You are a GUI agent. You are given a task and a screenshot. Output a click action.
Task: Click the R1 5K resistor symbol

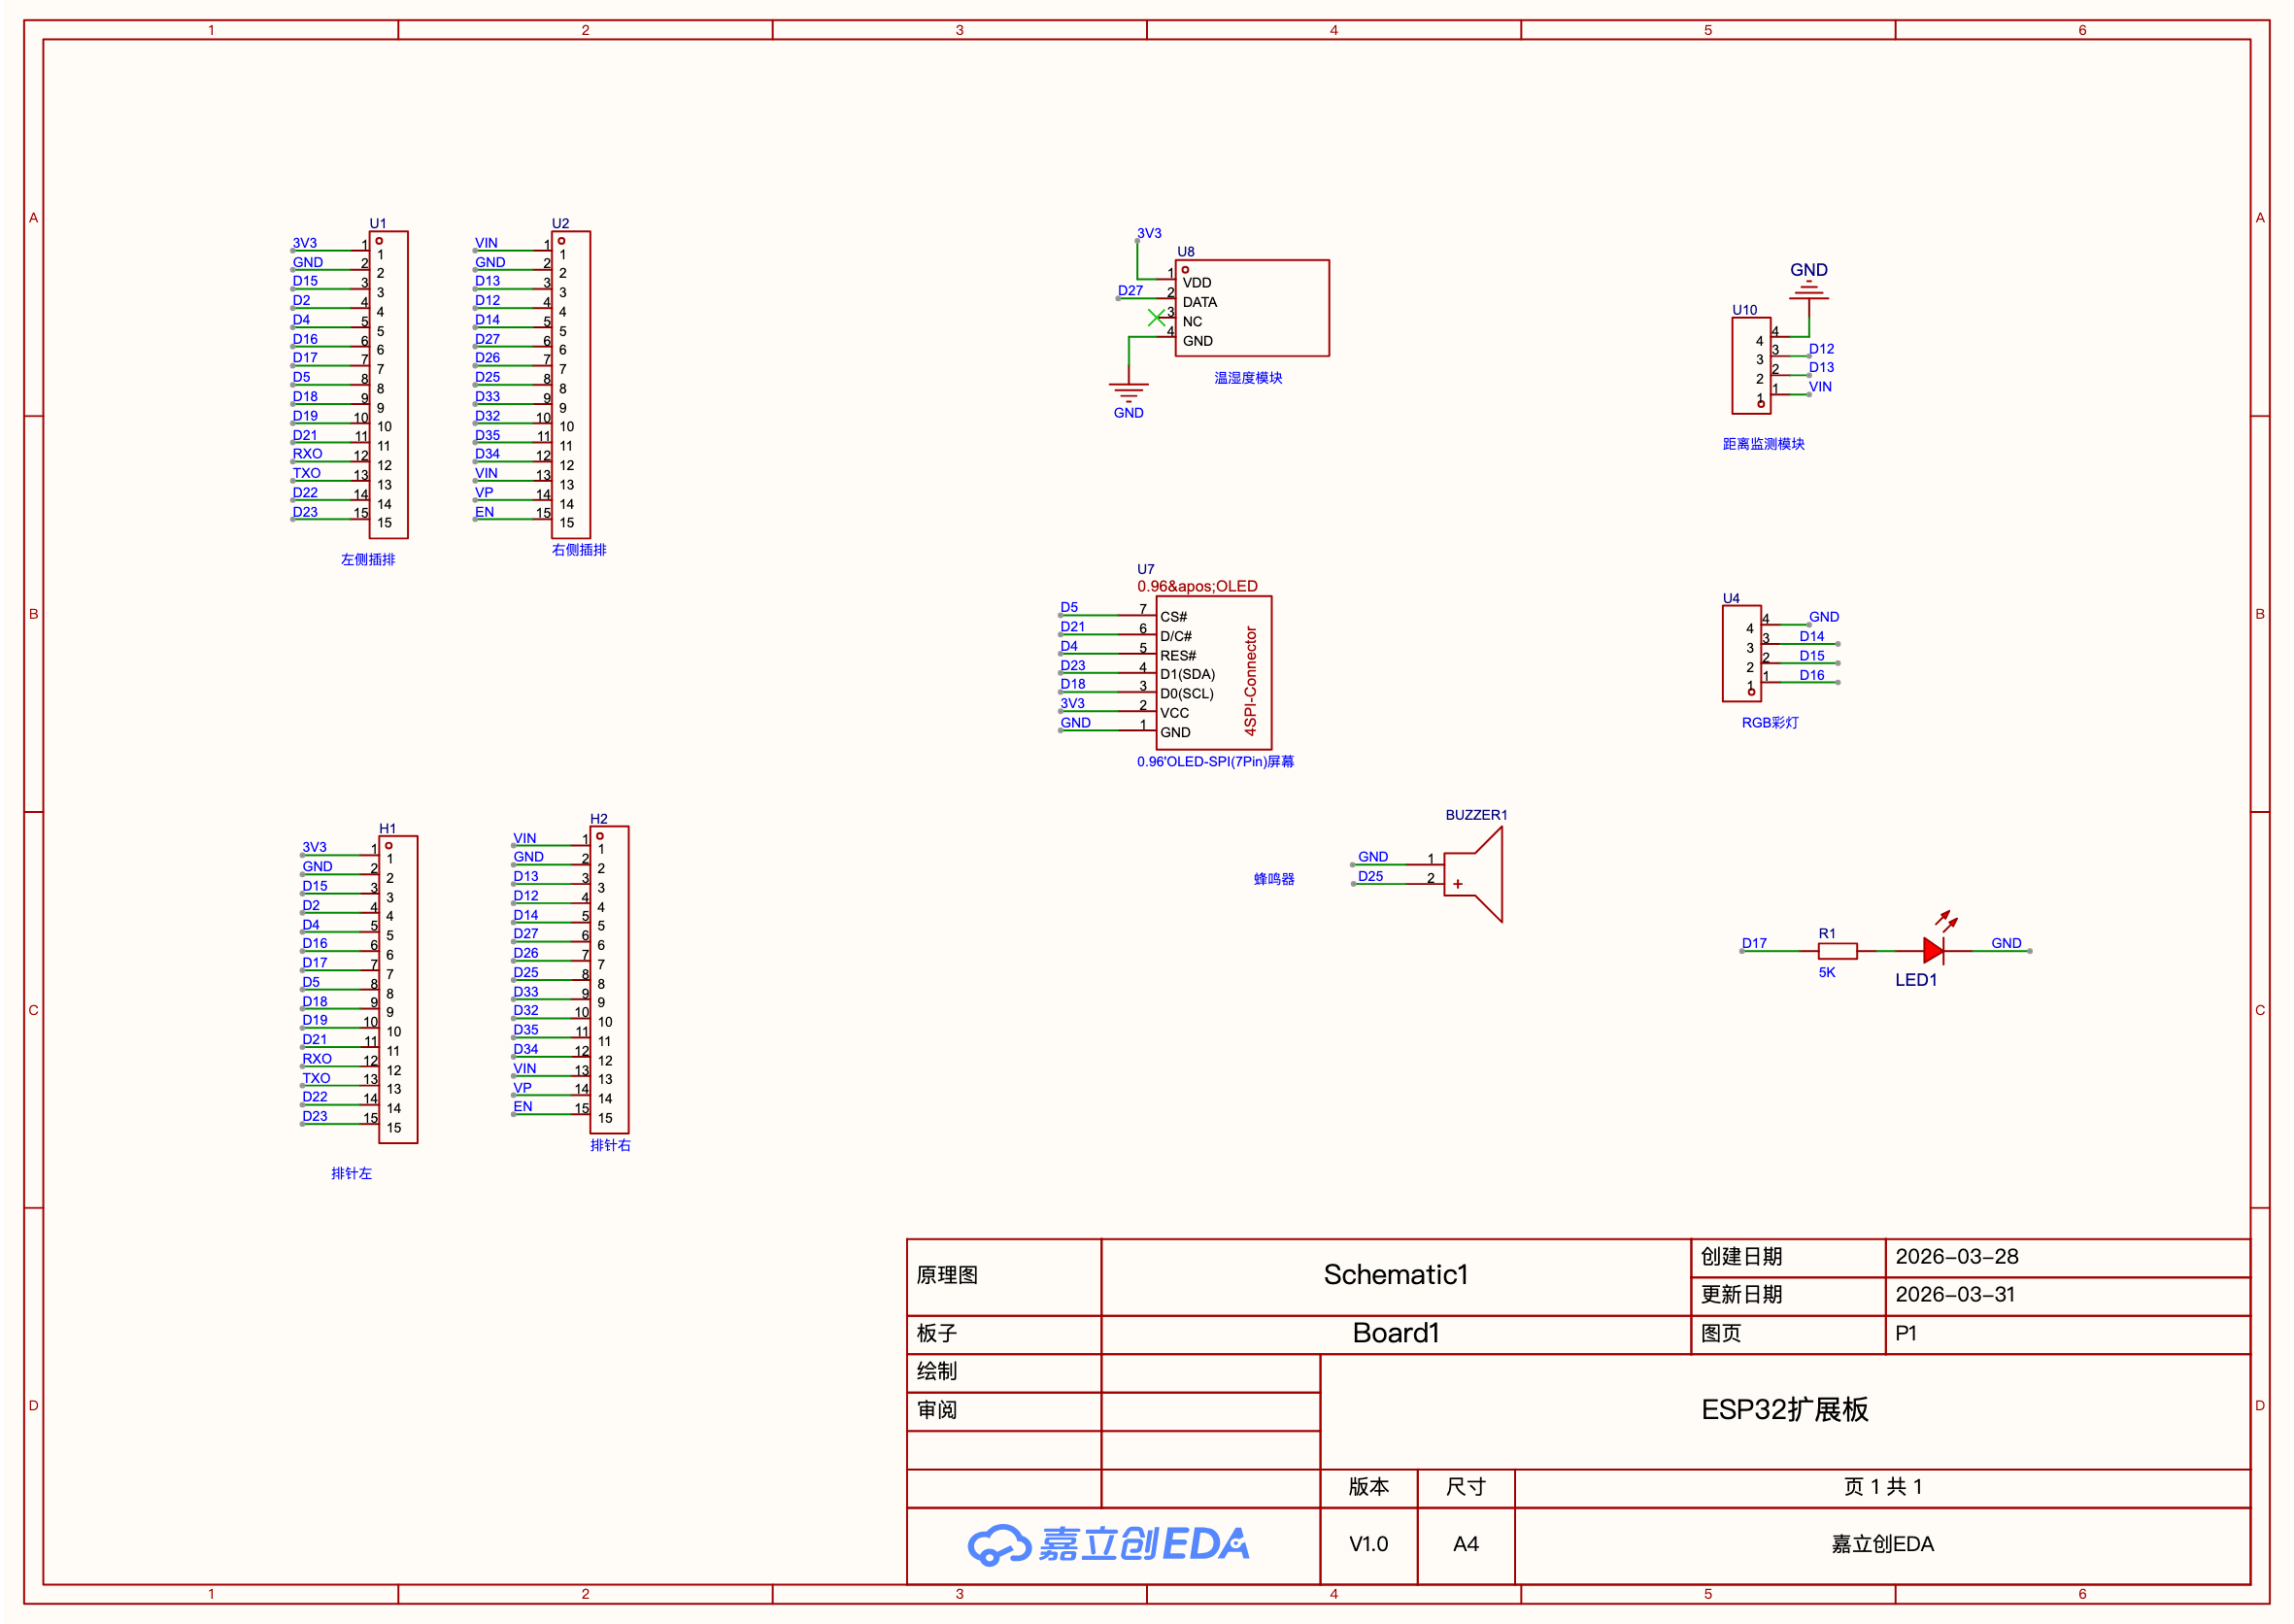[x=1837, y=951]
